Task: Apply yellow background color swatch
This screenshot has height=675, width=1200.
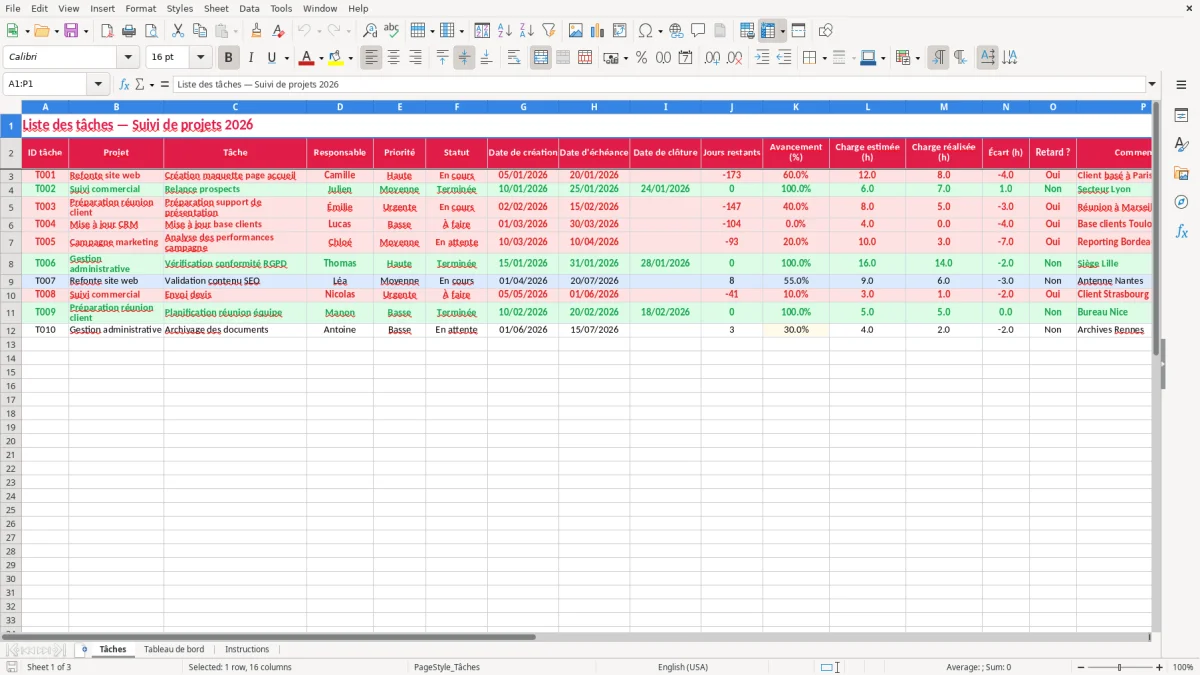Action: coord(336,58)
